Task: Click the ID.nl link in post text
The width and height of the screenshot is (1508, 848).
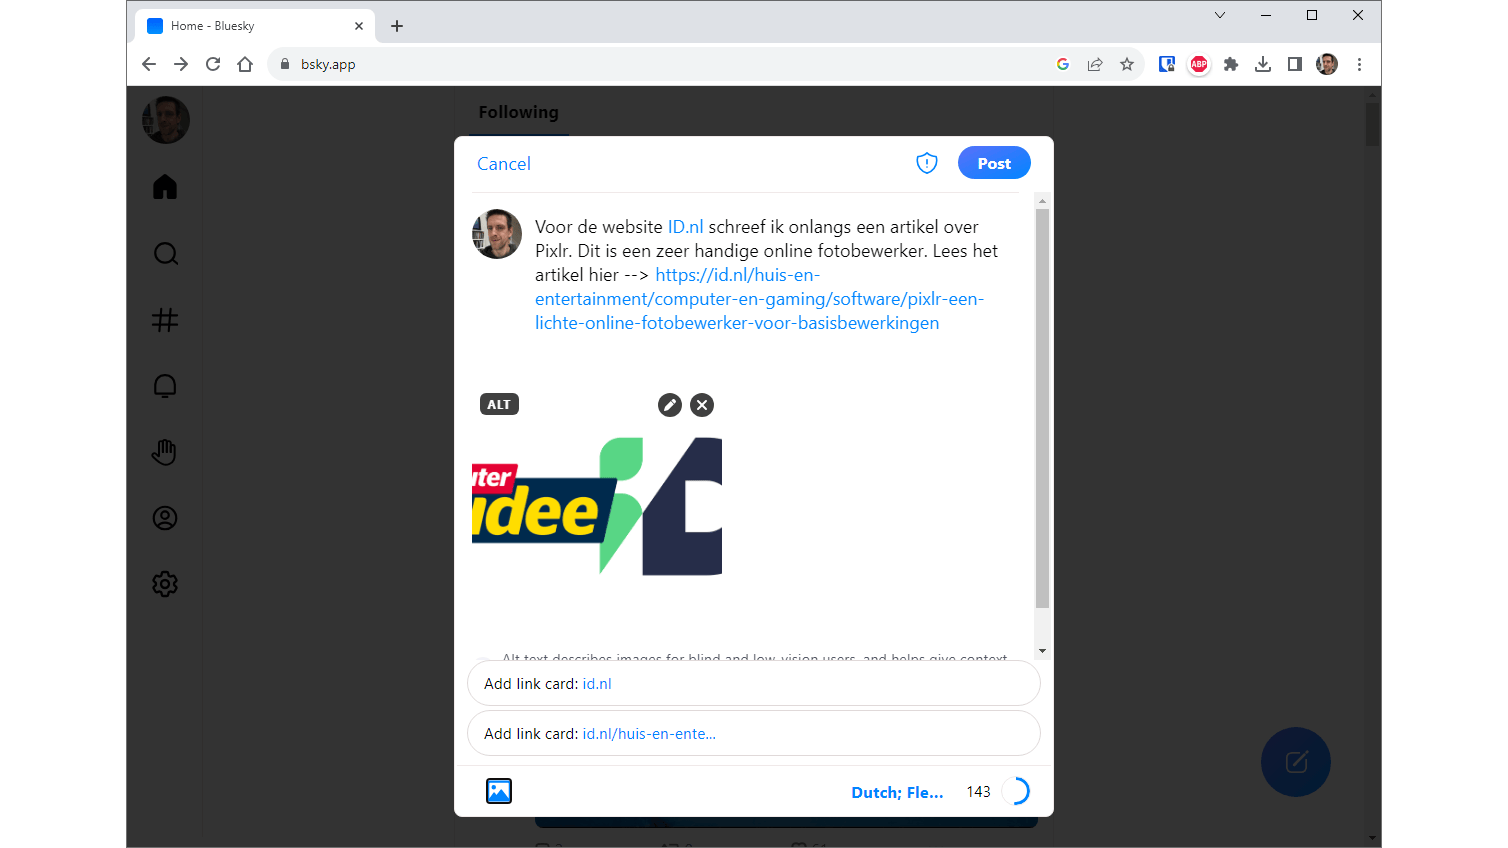Action: (686, 227)
